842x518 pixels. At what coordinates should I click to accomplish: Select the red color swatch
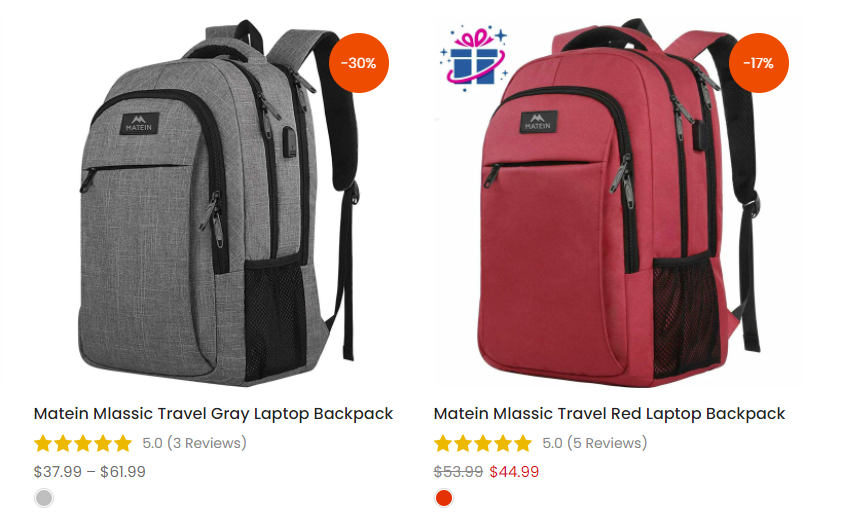[x=444, y=498]
